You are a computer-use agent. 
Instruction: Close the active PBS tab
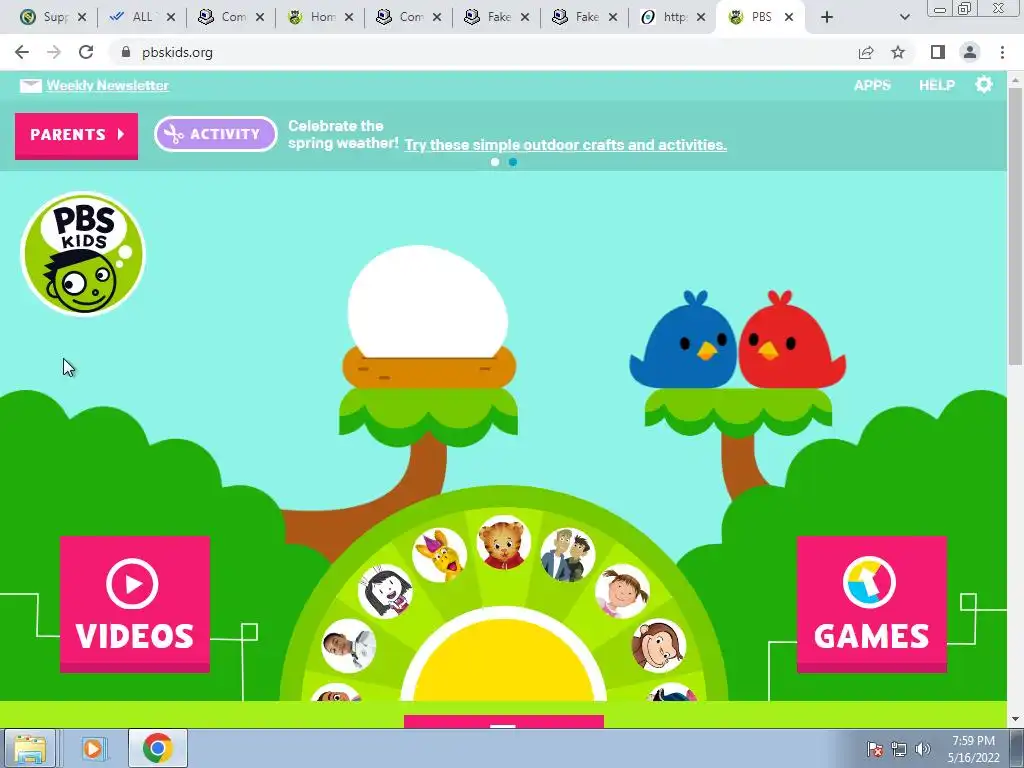point(789,17)
